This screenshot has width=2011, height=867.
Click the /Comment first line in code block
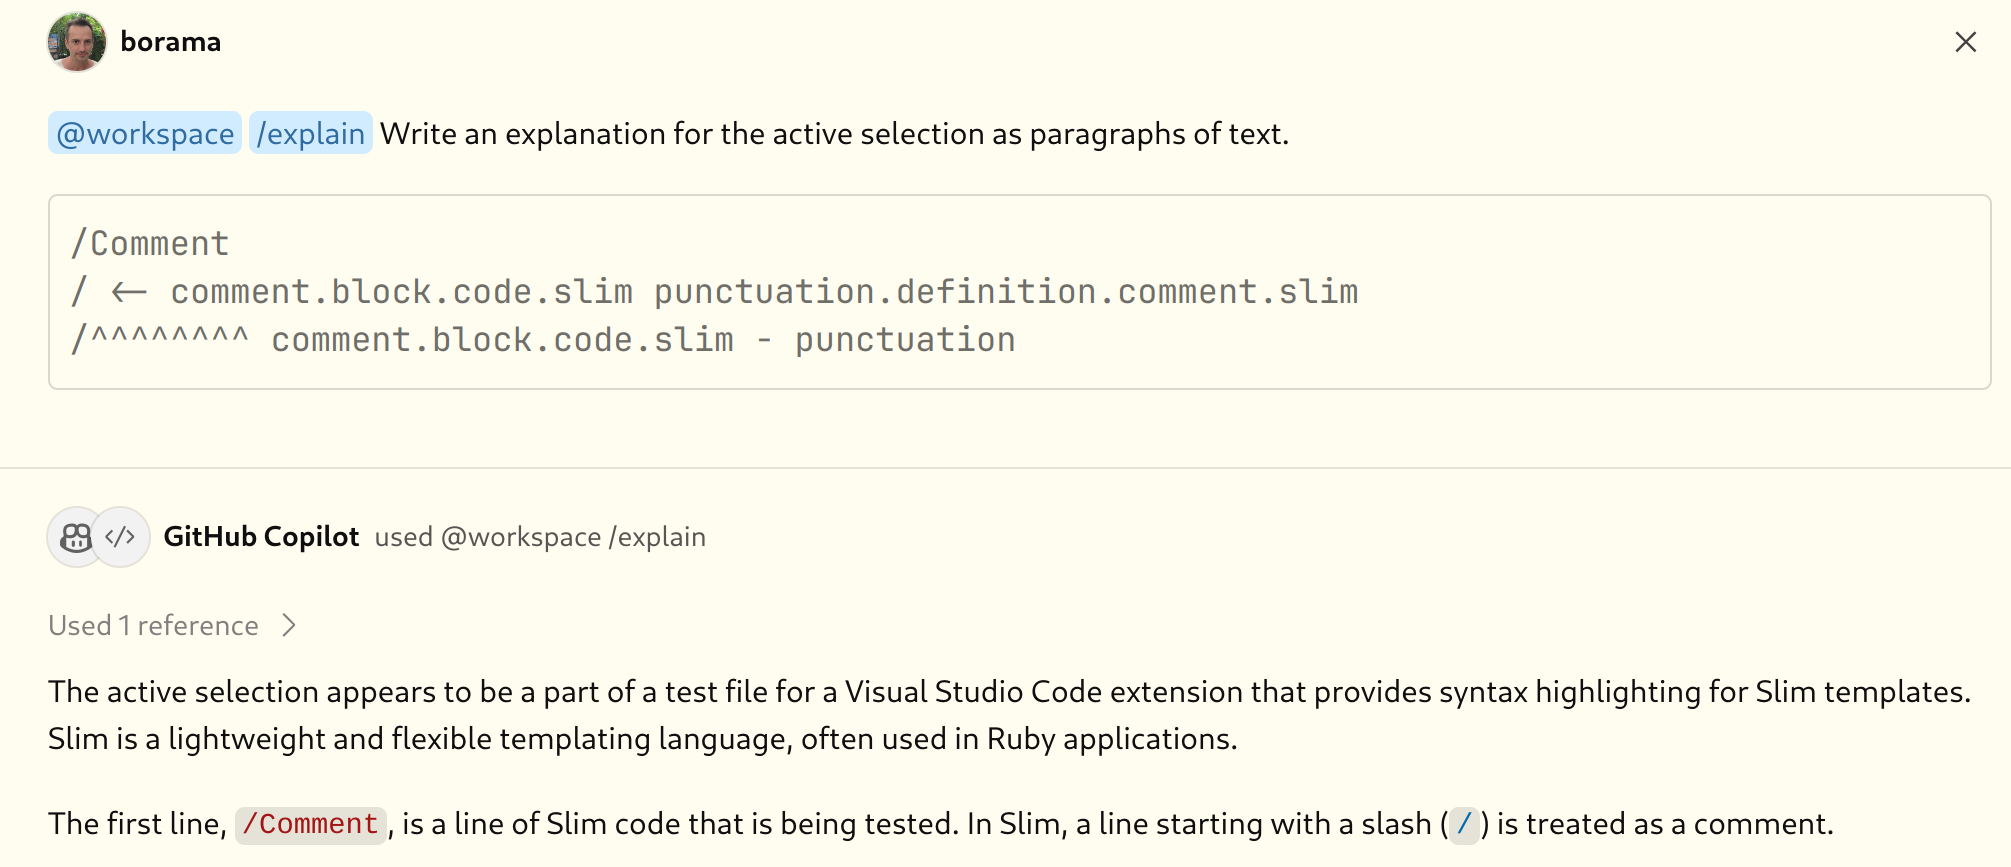coord(150,244)
